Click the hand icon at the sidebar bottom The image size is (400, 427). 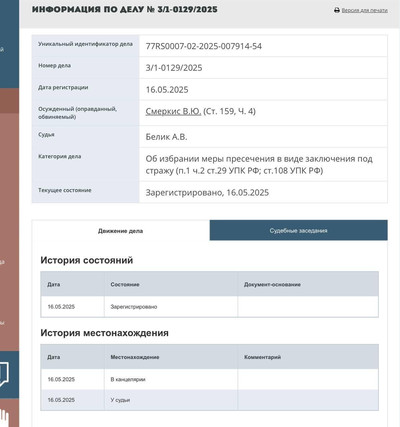click(x=4, y=418)
